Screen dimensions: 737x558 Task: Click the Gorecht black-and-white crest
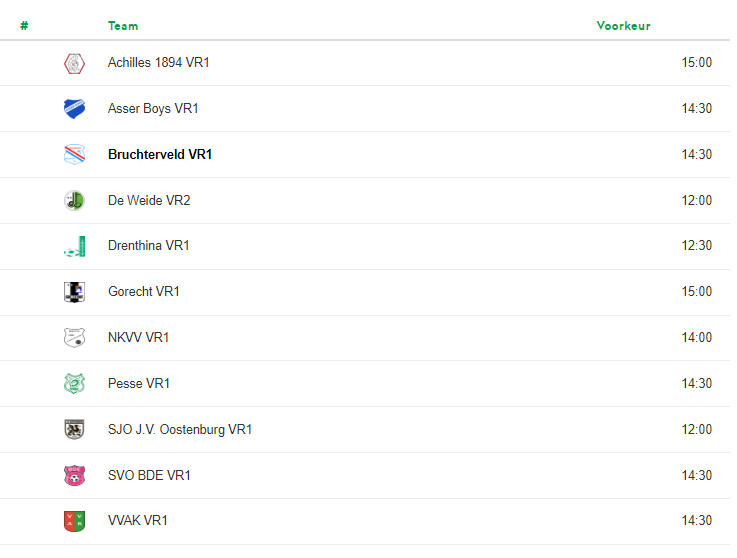(x=74, y=292)
